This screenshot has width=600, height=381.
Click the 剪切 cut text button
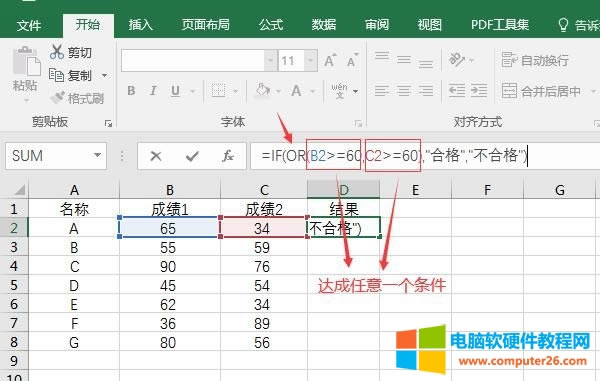(x=80, y=52)
